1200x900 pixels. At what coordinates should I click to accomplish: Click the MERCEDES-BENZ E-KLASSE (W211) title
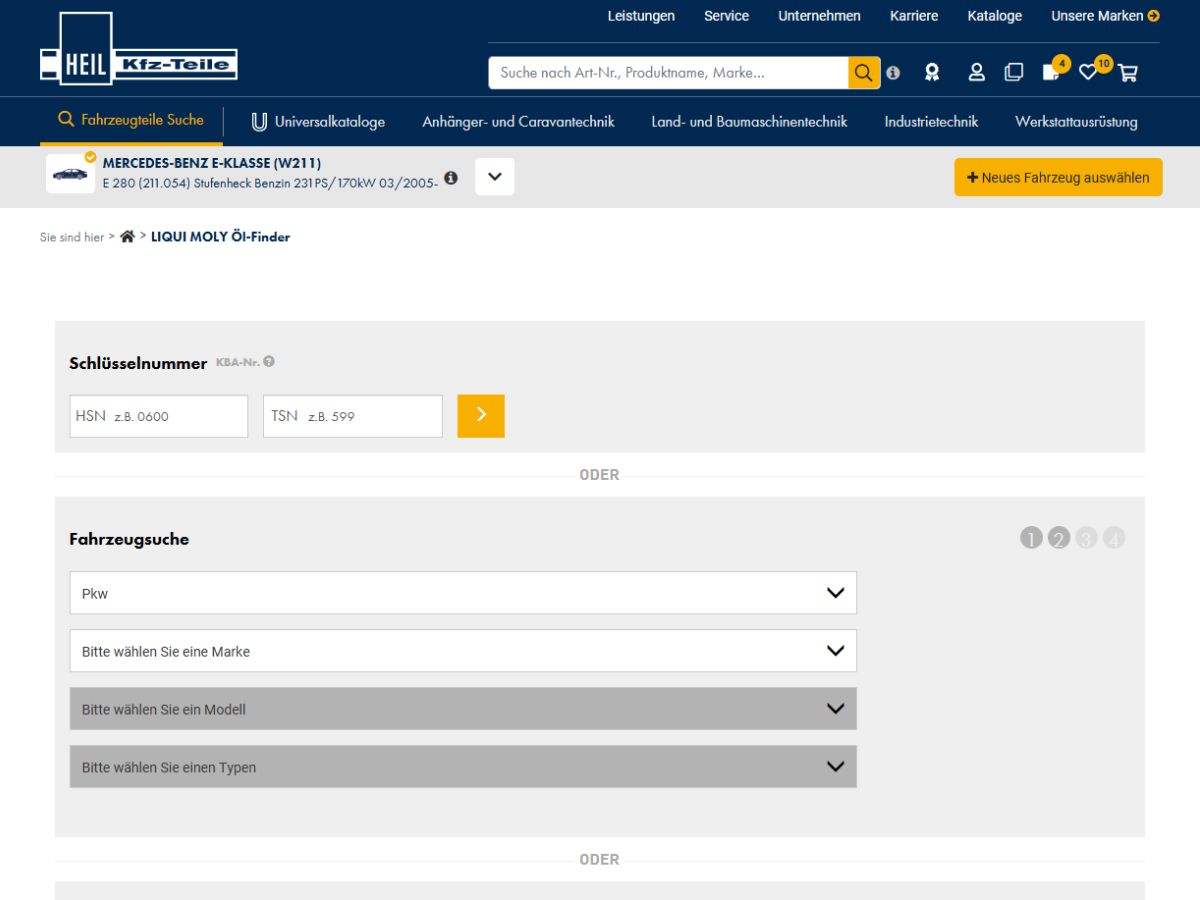pyautogui.click(x=212, y=163)
